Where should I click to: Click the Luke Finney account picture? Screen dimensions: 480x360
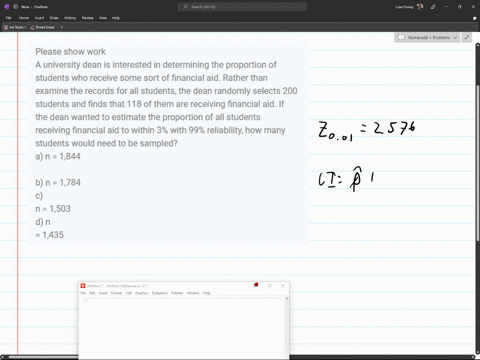[420, 7]
